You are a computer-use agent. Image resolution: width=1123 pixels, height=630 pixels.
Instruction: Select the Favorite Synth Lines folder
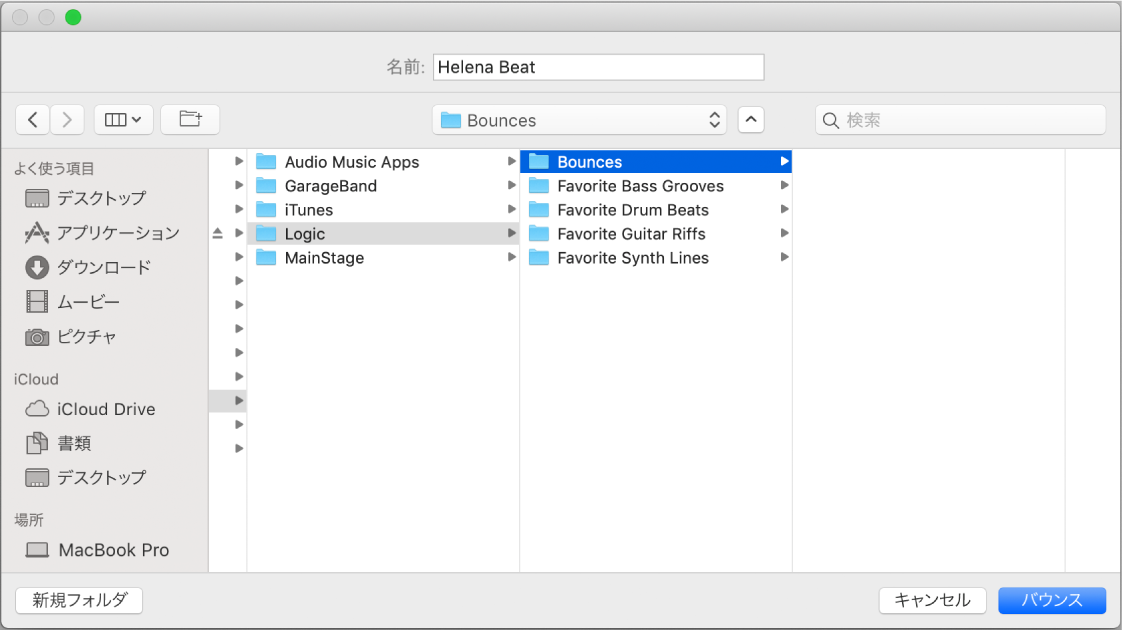tap(656, 258)
